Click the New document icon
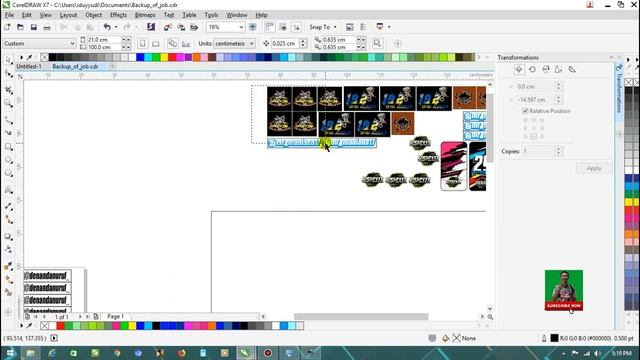The image size is (640, 360). tap(7, 27)
